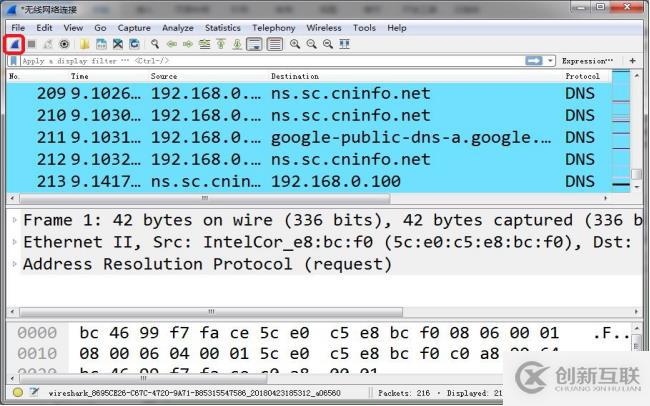Image resolution: width=650 pixels, height=406 pixels.
Task: Open the Help menu
Action: click(397, 28)
